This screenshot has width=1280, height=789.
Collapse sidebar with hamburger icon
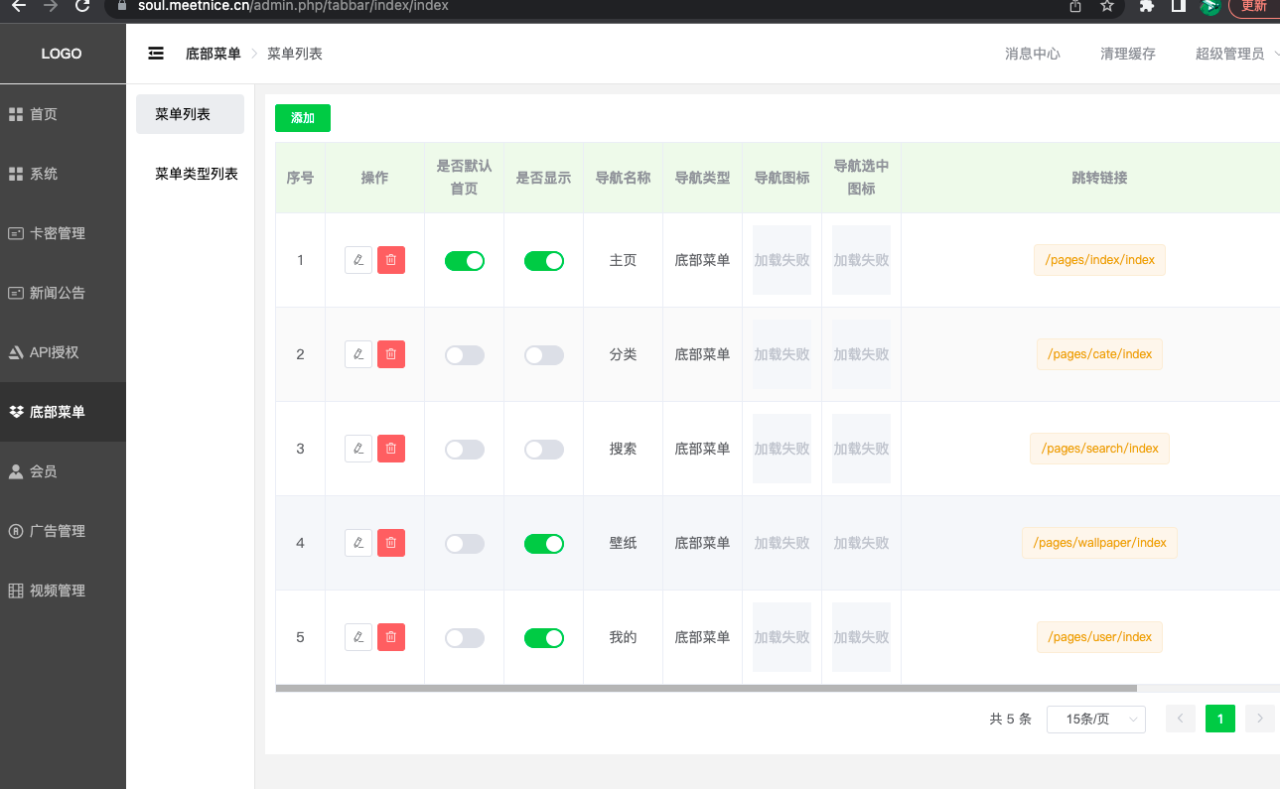[156, 53]
